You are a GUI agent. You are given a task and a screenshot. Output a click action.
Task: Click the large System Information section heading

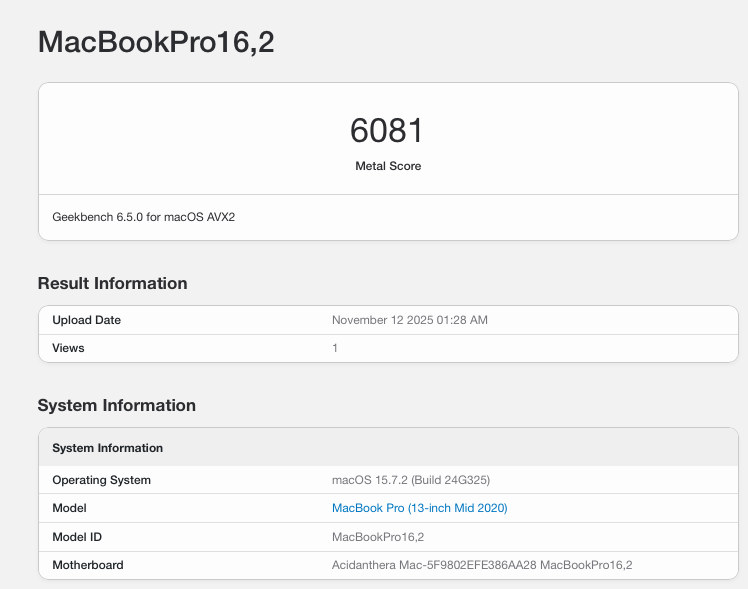[x=117, y=405]
